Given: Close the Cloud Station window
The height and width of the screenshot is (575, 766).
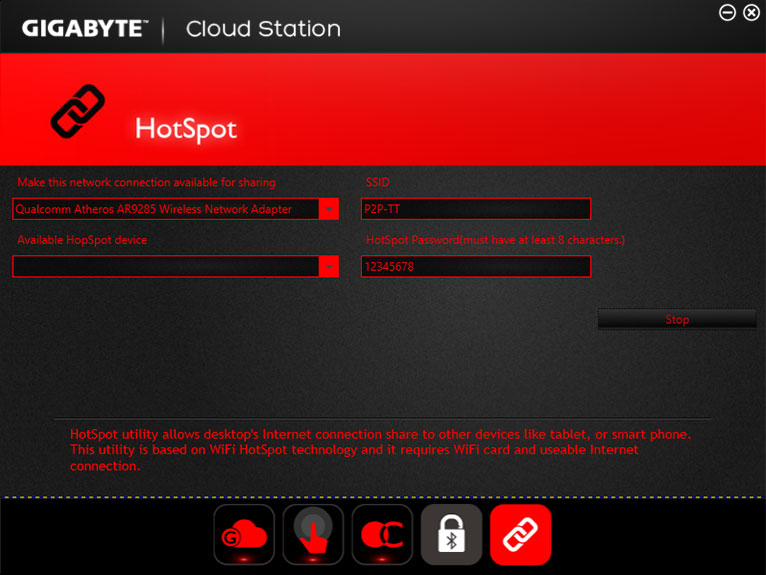Looking at the screenshot, I should 751,13.
